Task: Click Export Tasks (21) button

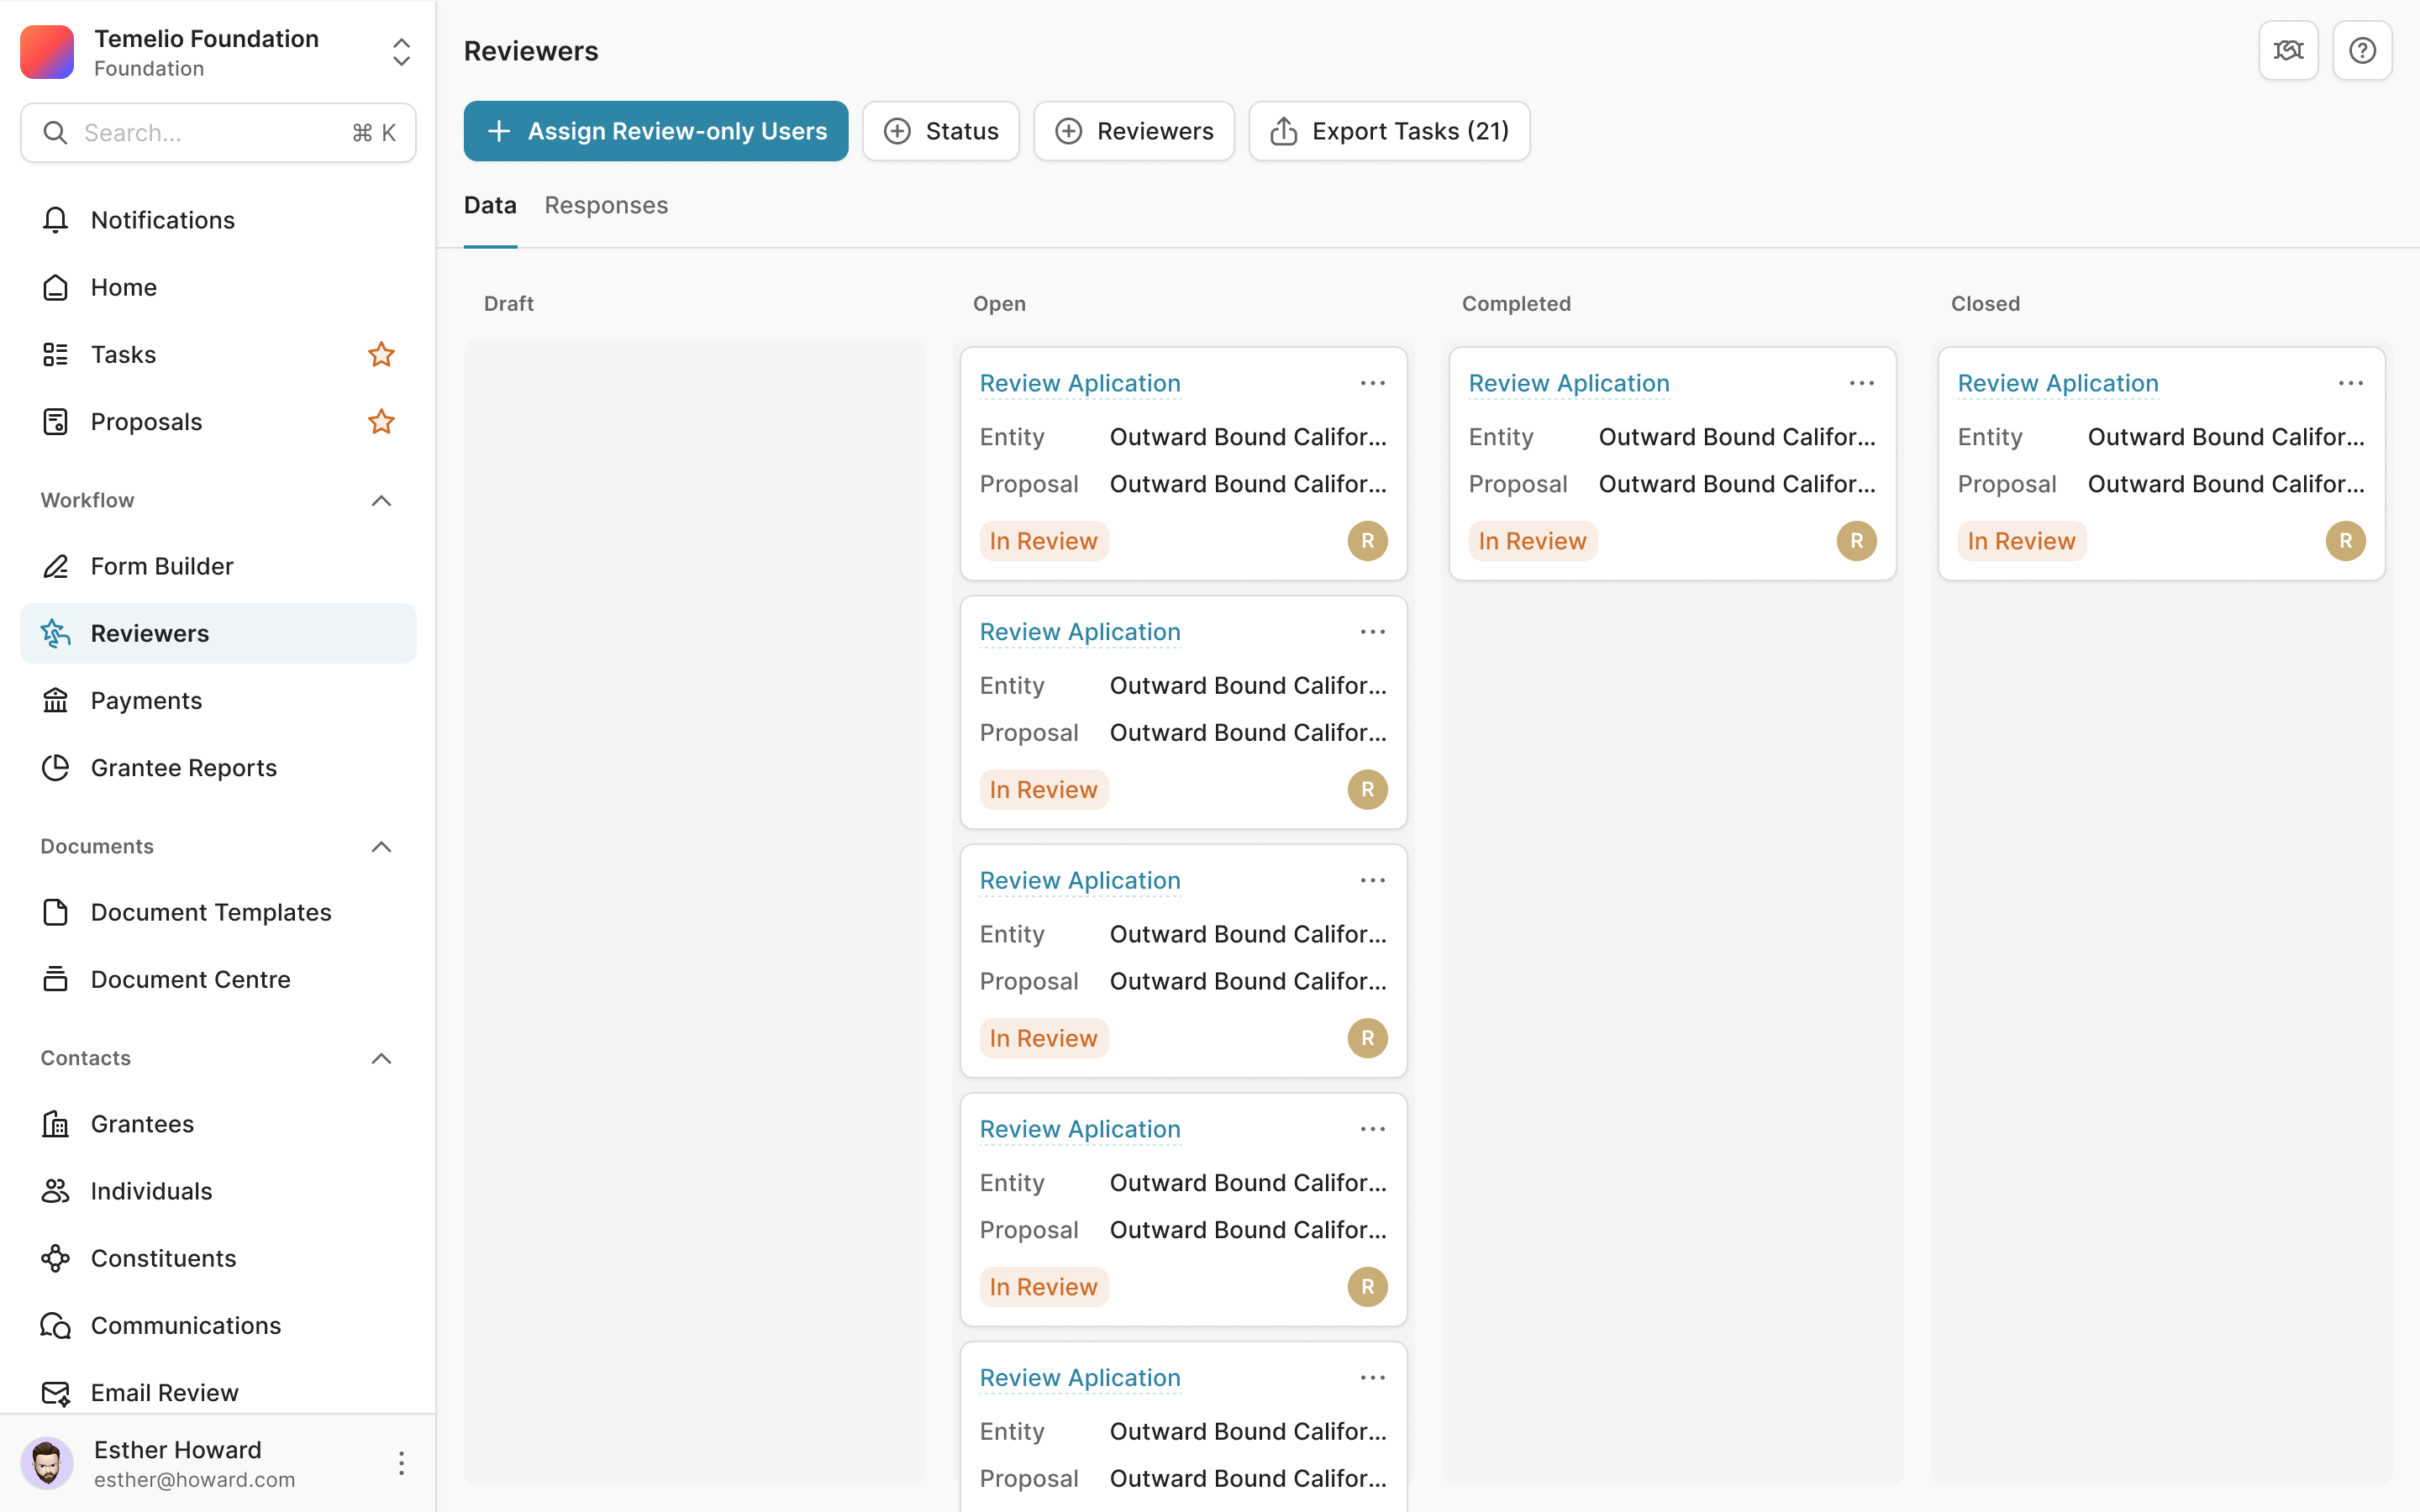Action: (x=1388, y=131)
